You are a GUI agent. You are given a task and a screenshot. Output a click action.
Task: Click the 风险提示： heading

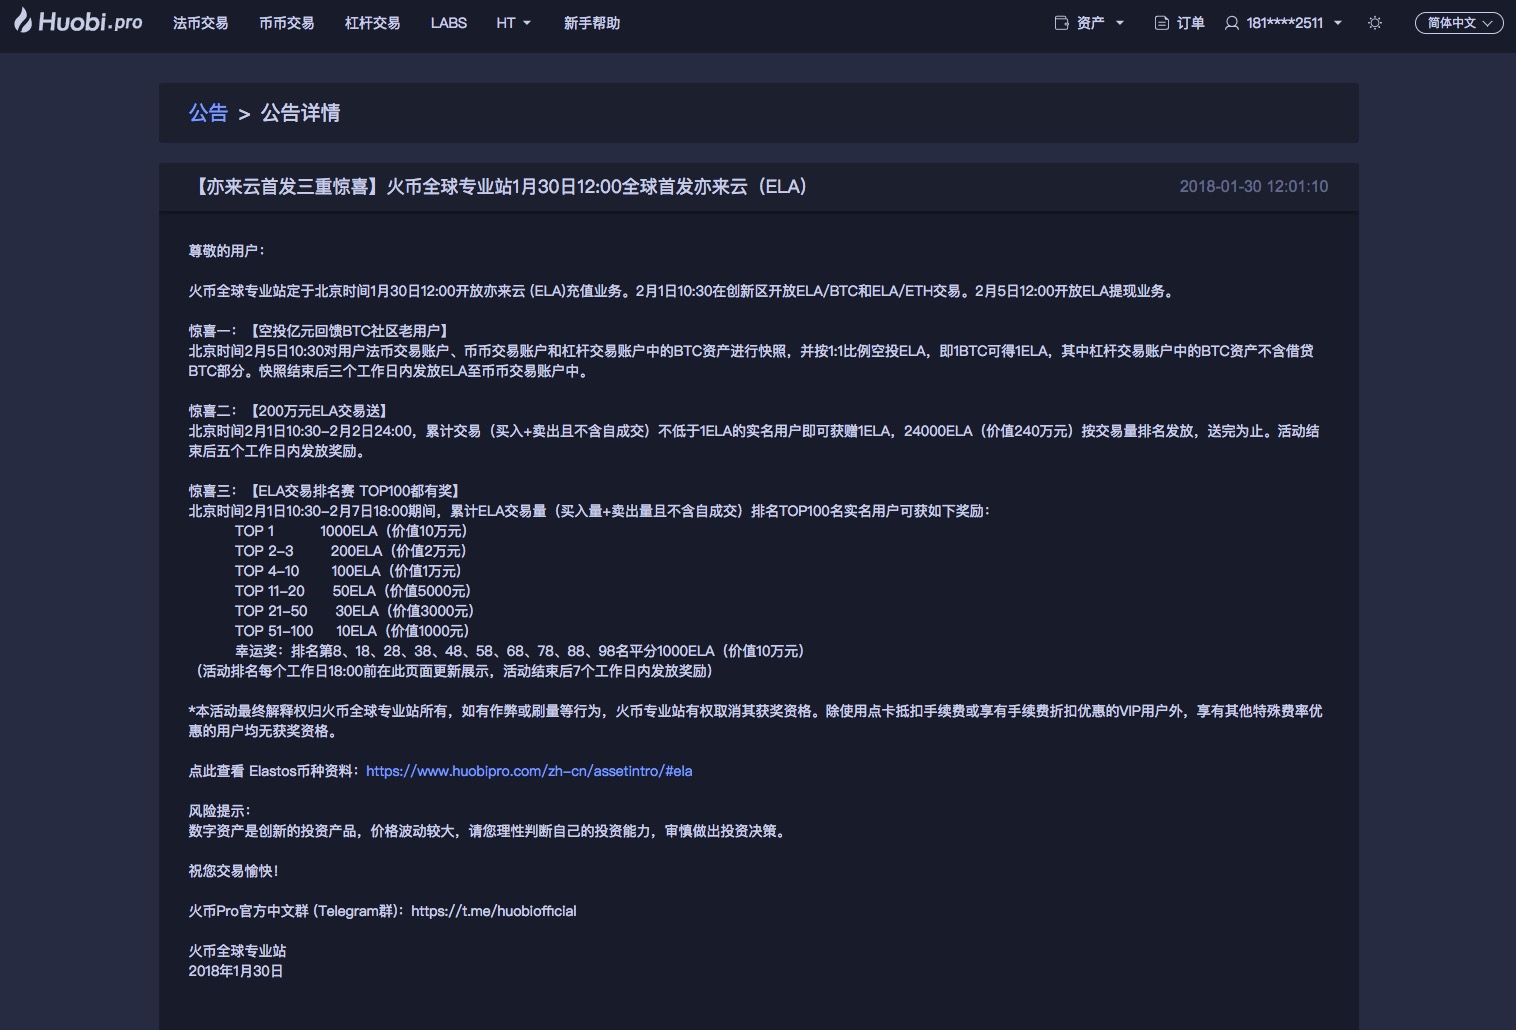click(220, 811)
